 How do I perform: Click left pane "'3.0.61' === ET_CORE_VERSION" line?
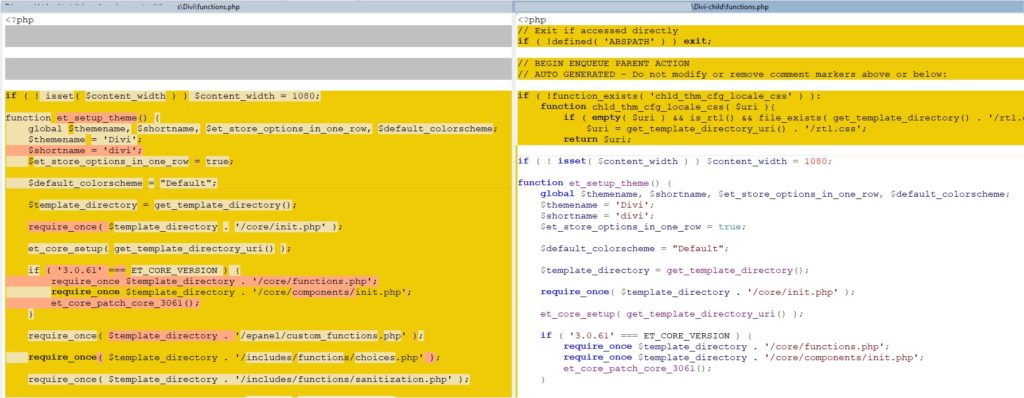pyautogui.click(x=134, y=270)
